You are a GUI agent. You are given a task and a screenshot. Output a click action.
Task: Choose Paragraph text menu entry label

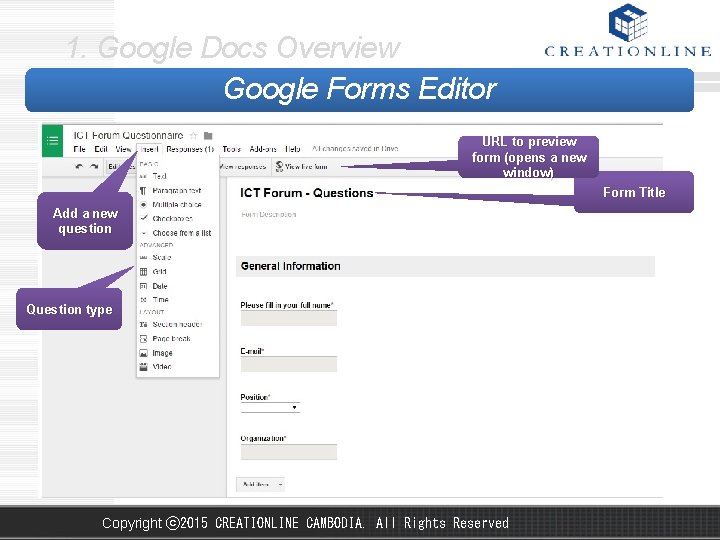[x=177, y=191]
